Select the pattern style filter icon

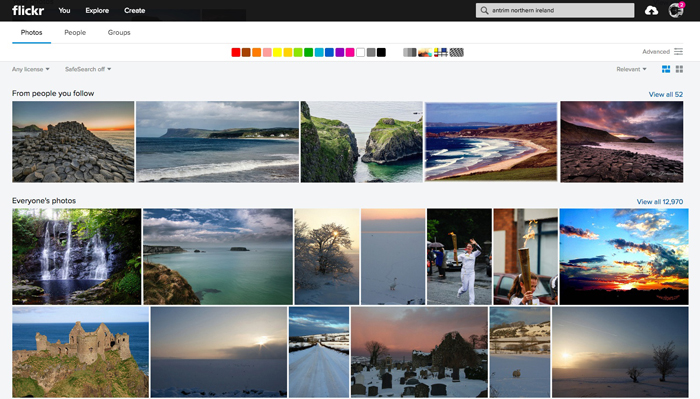456,52
